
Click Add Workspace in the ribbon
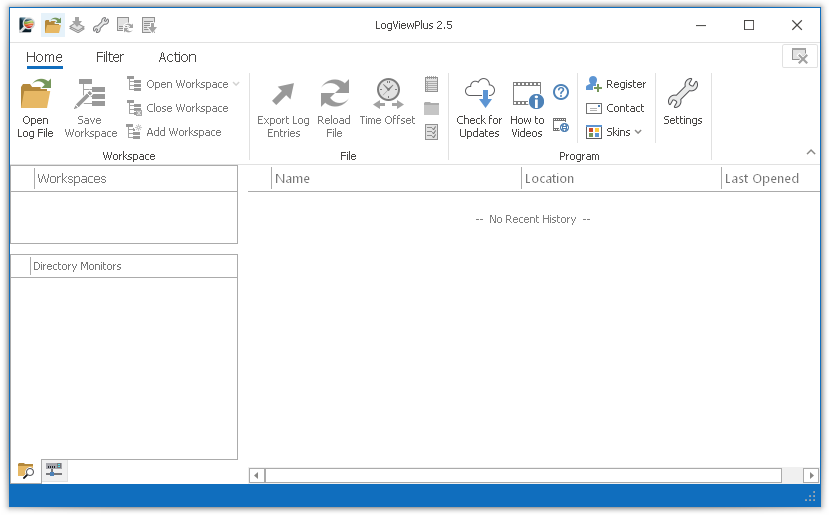[x=174, y=133]
